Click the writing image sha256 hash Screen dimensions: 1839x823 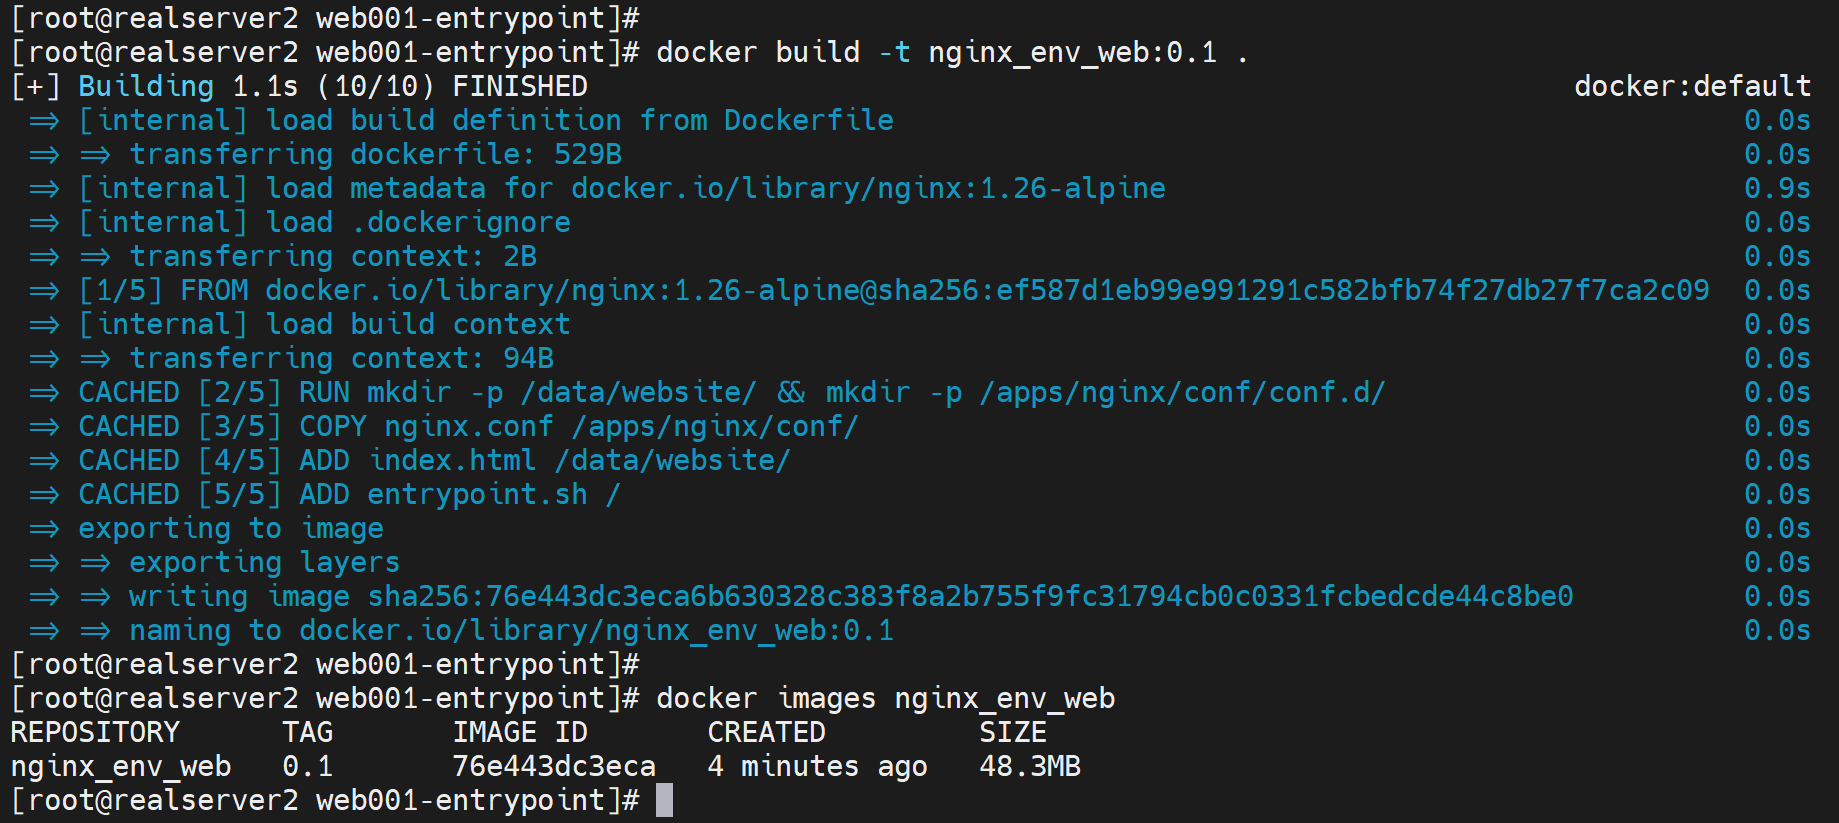[x=969, y=596]
